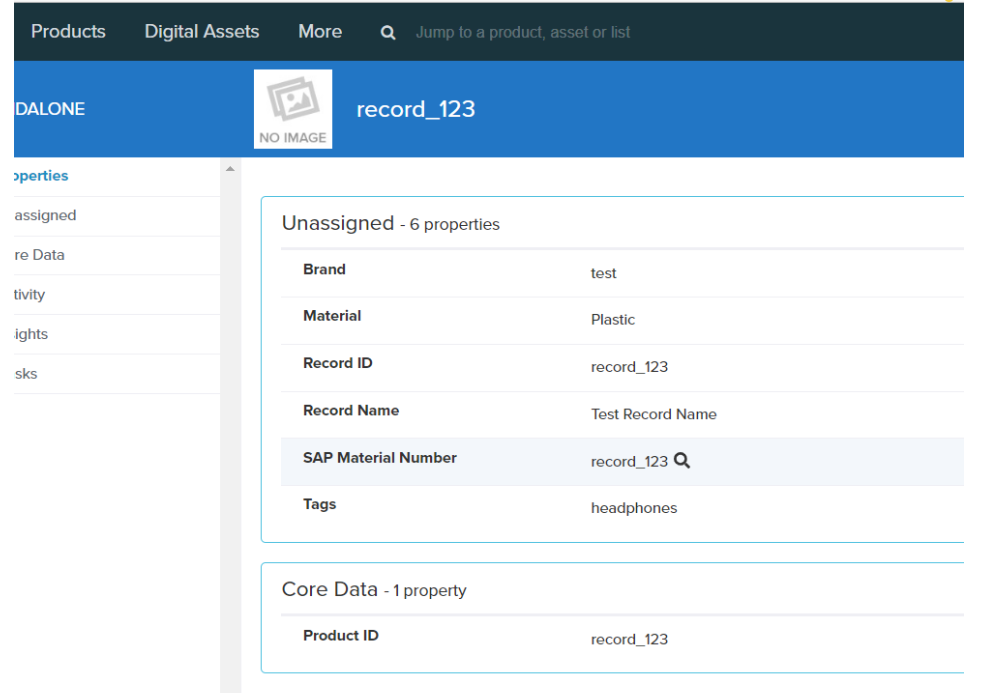Click the 'Test Record Name' value
Viewport: 1008px width, 693px height.
[653, 414]
